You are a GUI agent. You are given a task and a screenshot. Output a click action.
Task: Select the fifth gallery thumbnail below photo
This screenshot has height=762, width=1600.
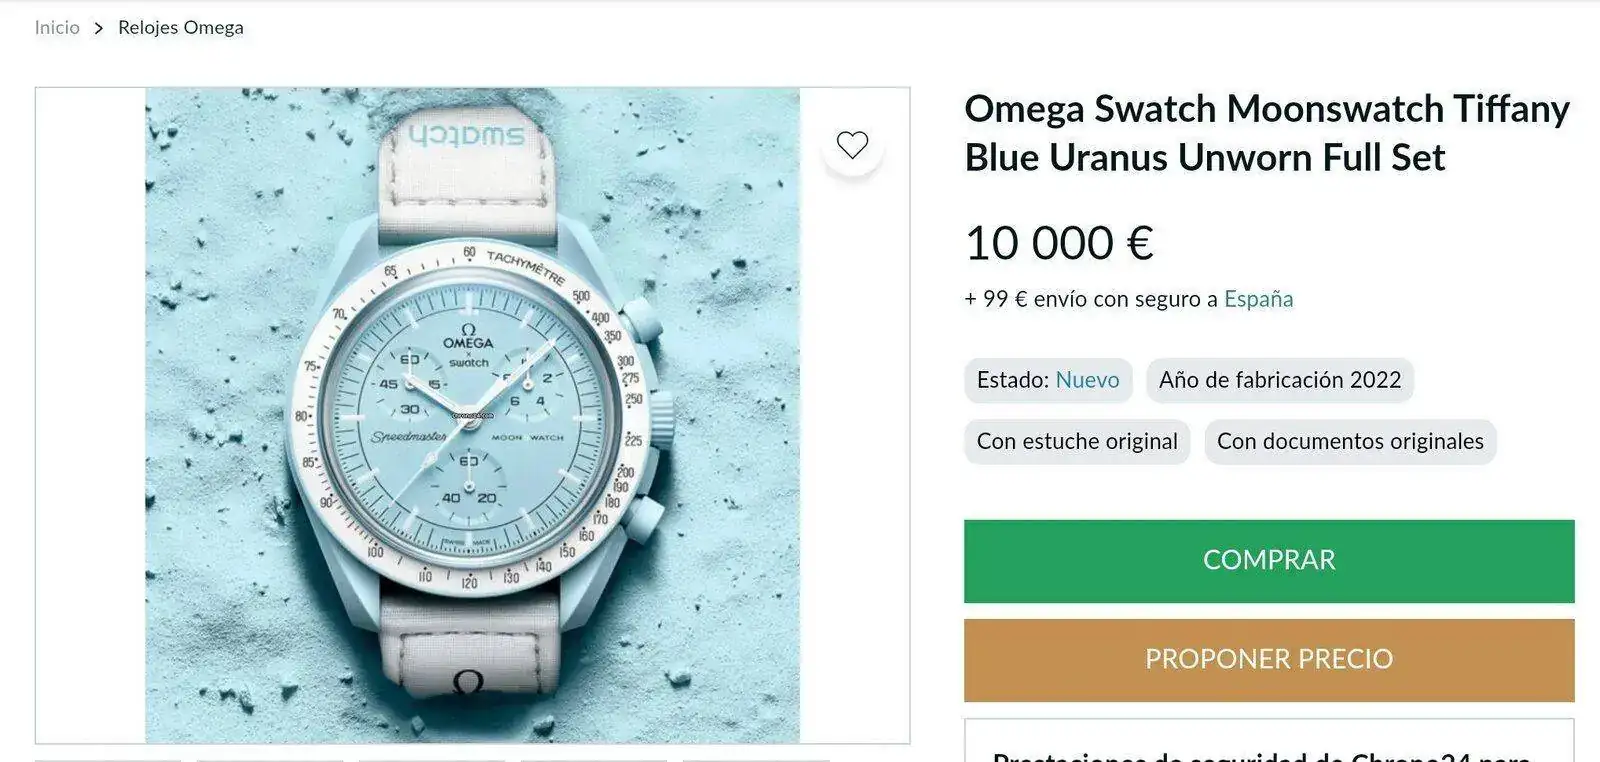(756, 760)
